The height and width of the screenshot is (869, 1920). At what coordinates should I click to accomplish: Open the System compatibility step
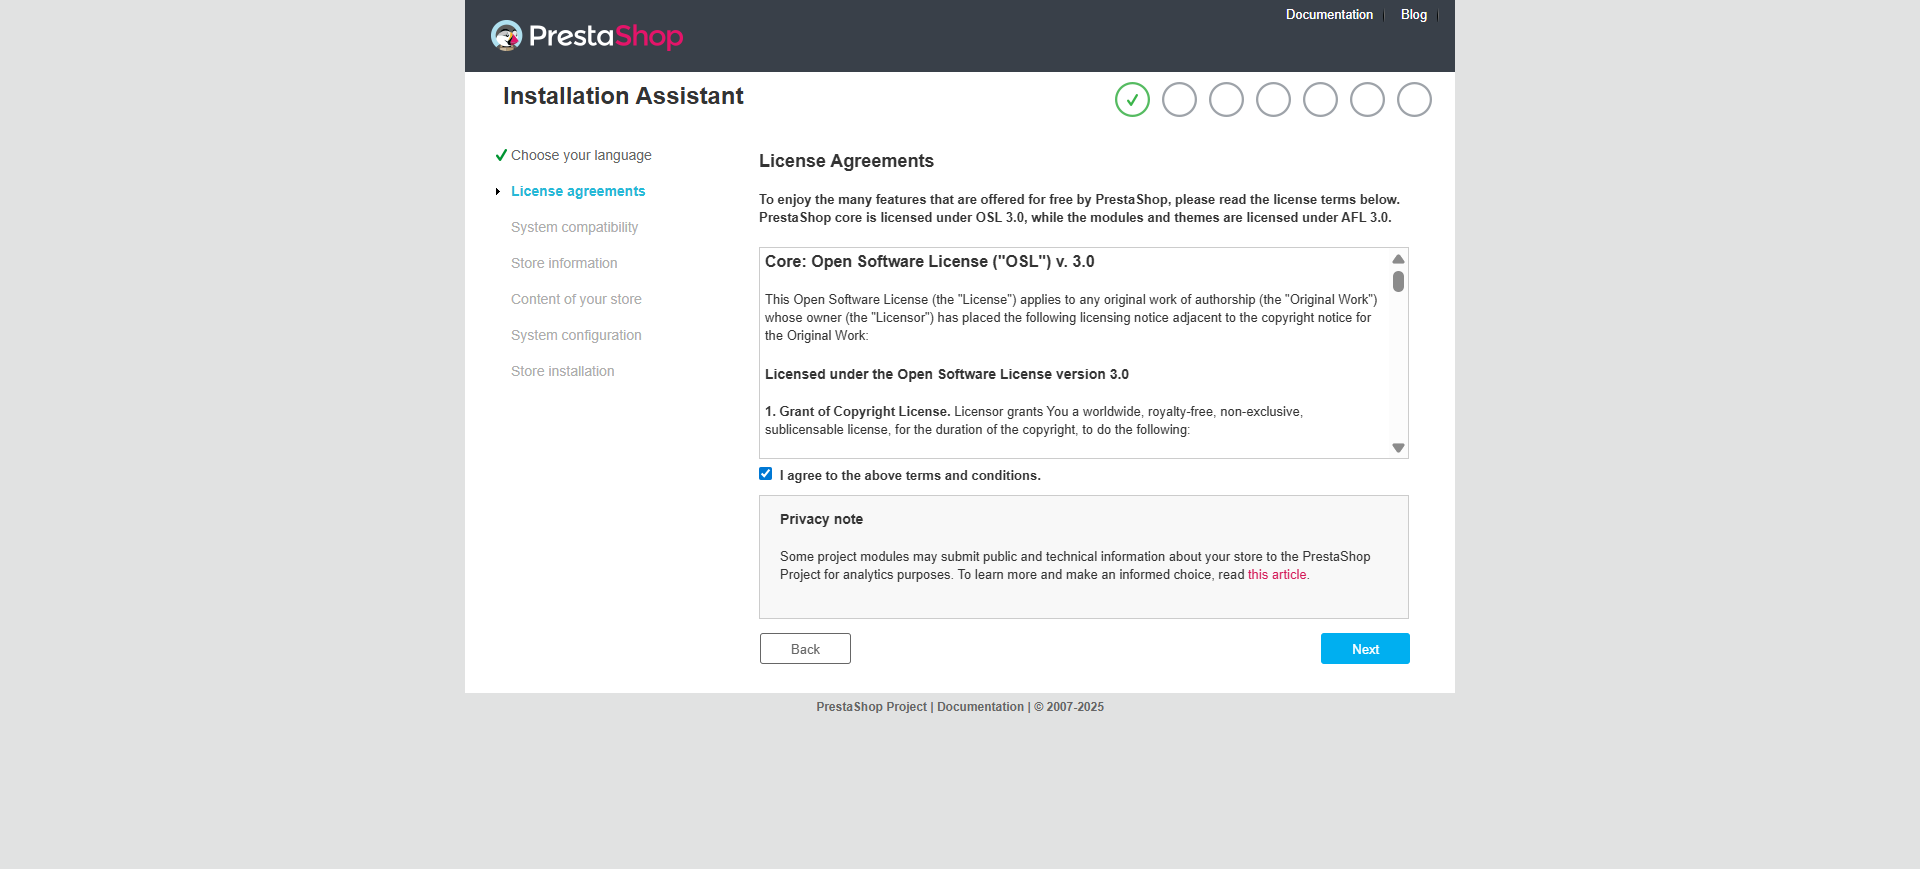click(x=574, y=227)
